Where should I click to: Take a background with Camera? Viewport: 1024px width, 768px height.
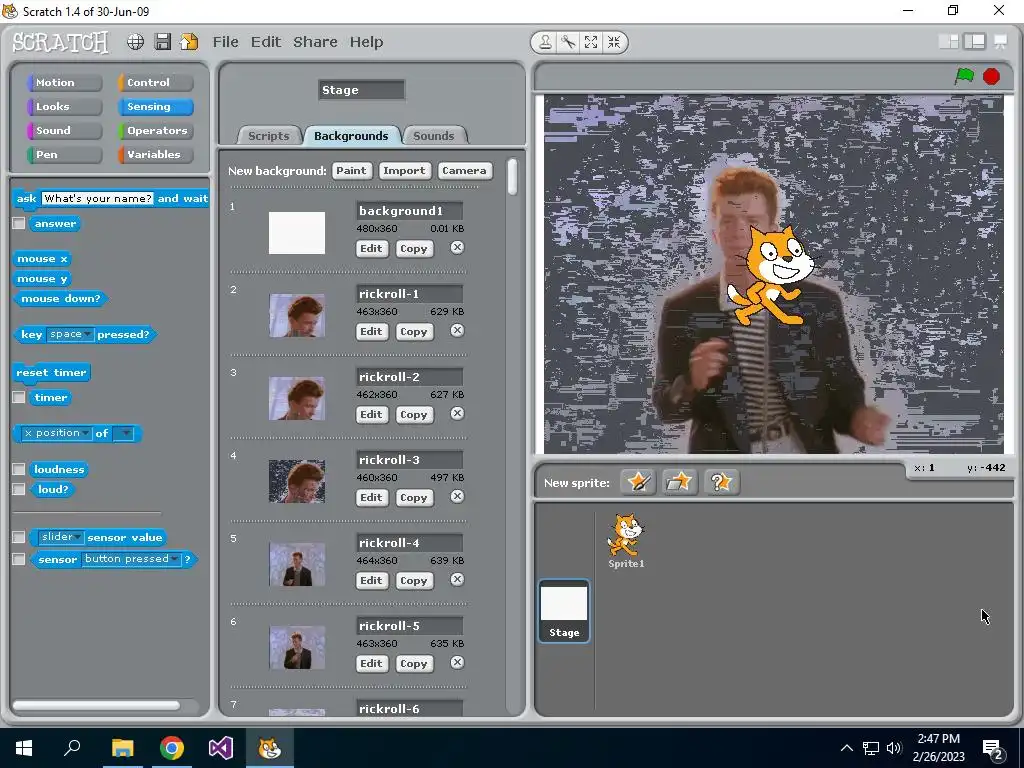point(464,170)
